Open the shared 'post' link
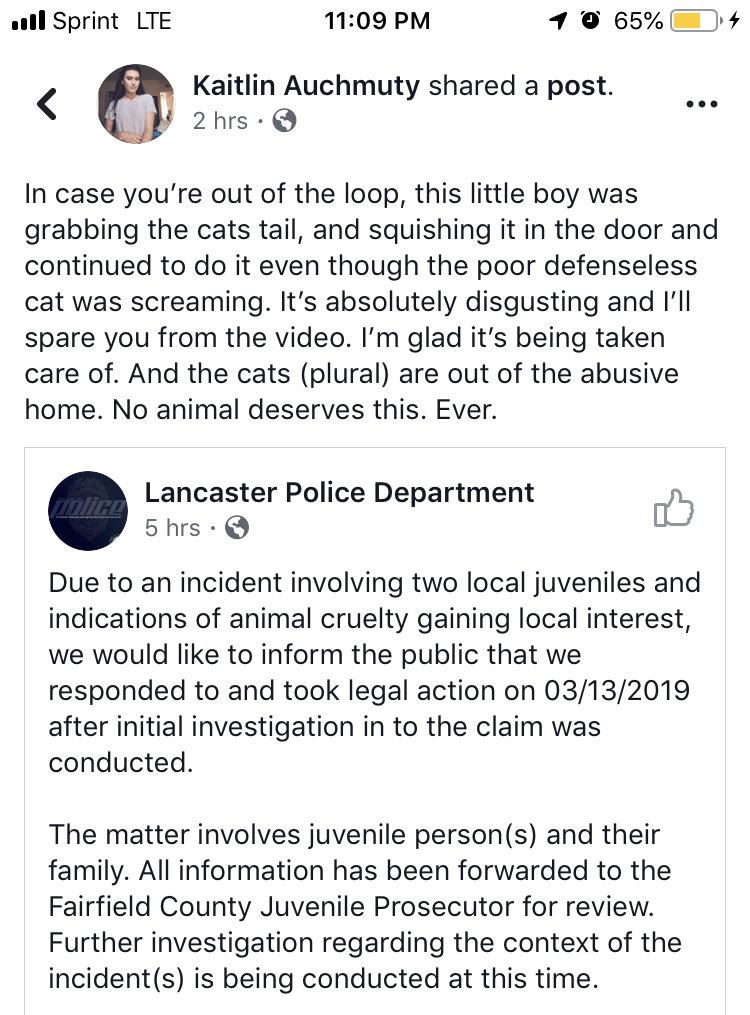 coord(577,86)
